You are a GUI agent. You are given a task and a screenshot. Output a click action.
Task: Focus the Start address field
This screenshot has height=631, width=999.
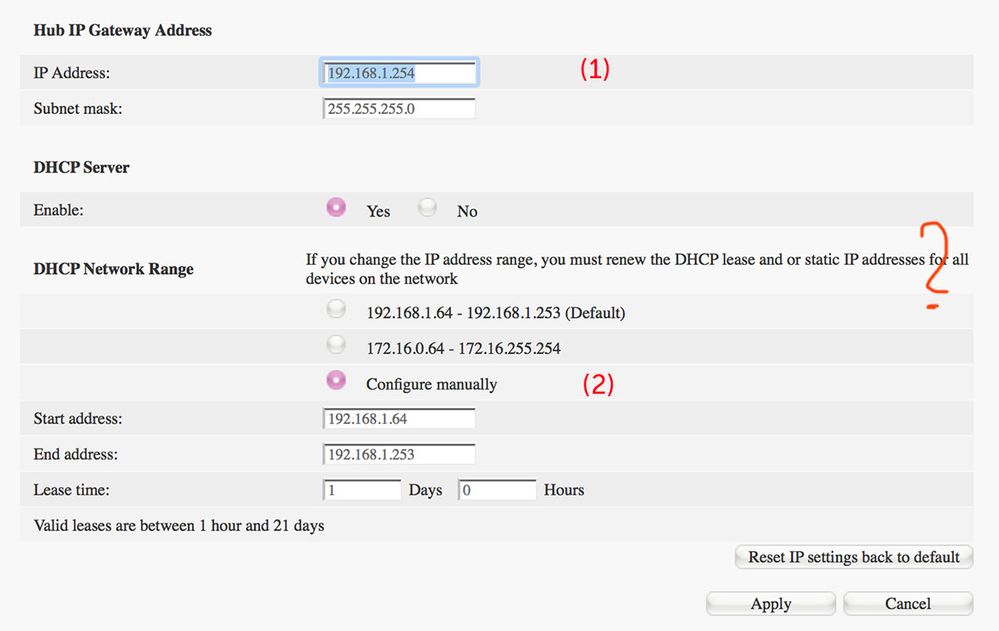pos(399,419)
